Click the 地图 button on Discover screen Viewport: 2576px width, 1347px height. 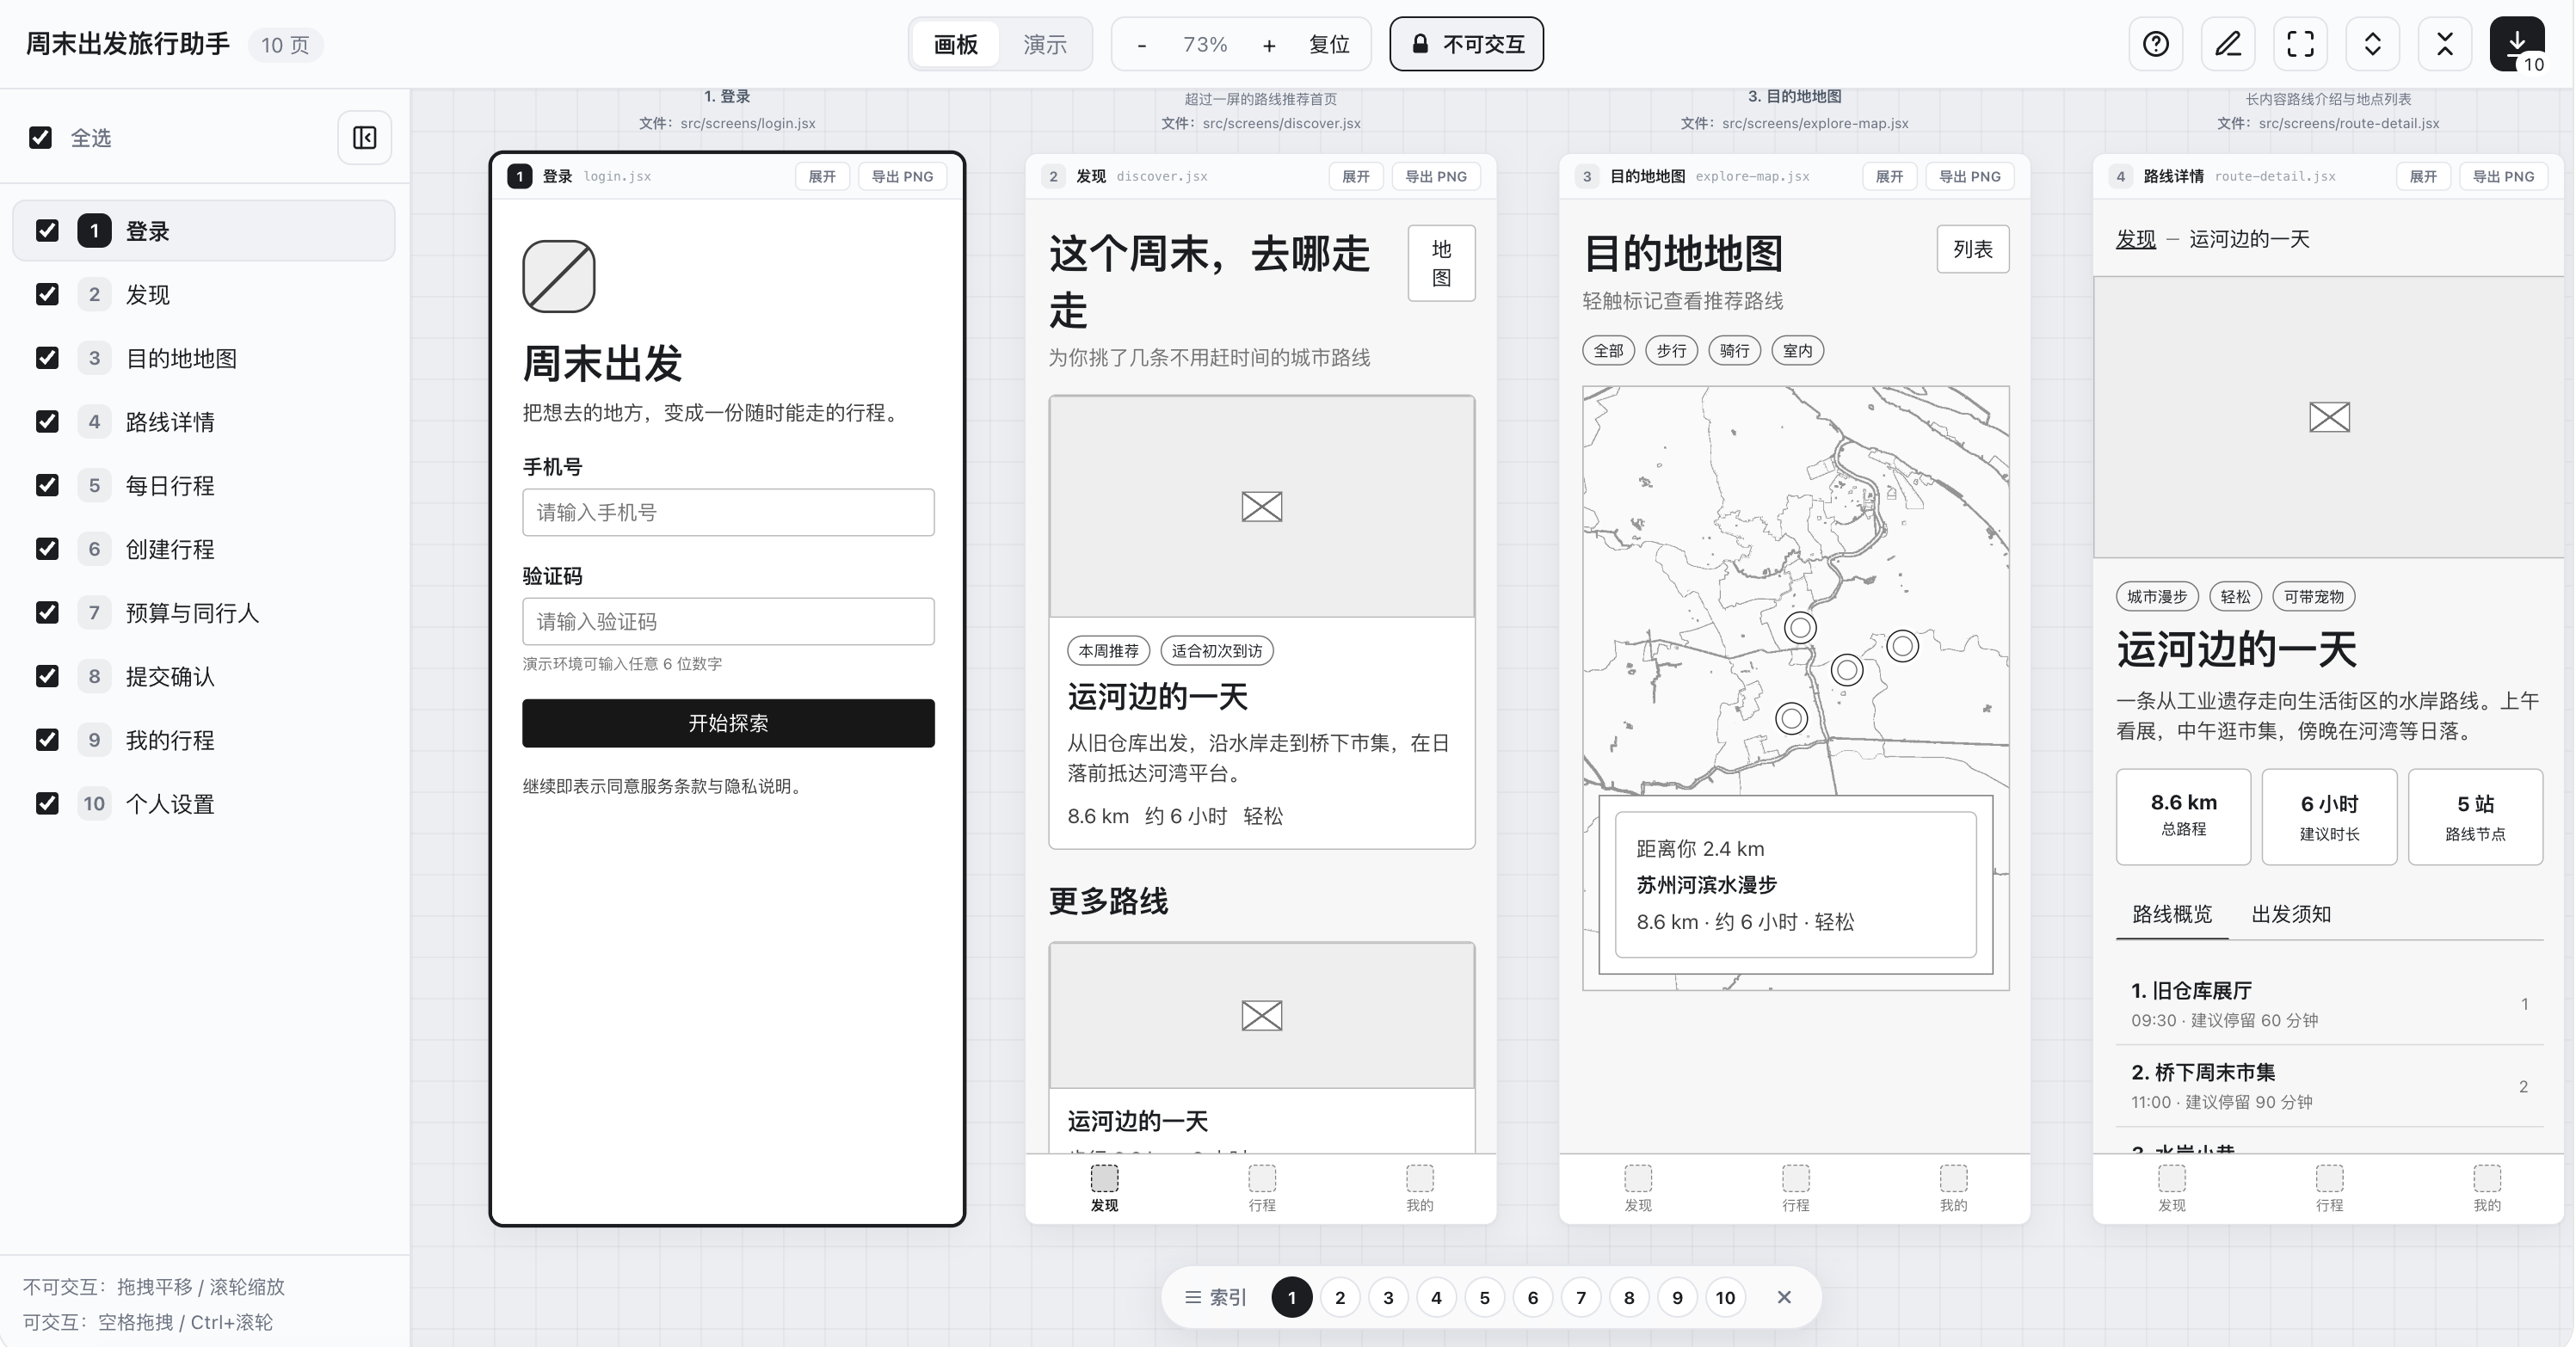[1441, 263]
